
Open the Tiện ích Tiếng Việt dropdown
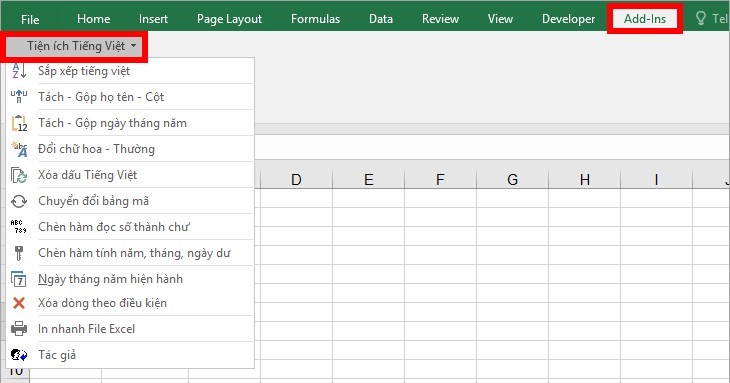[75, 46]
